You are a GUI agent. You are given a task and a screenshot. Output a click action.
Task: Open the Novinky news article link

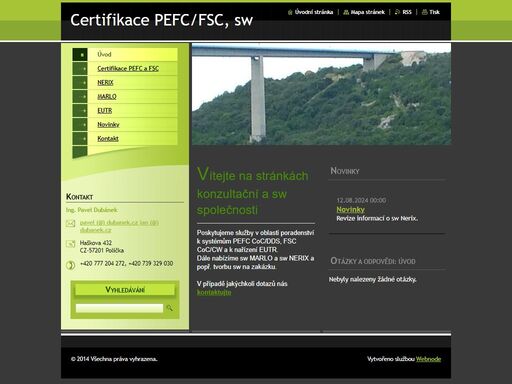(350, 209)
